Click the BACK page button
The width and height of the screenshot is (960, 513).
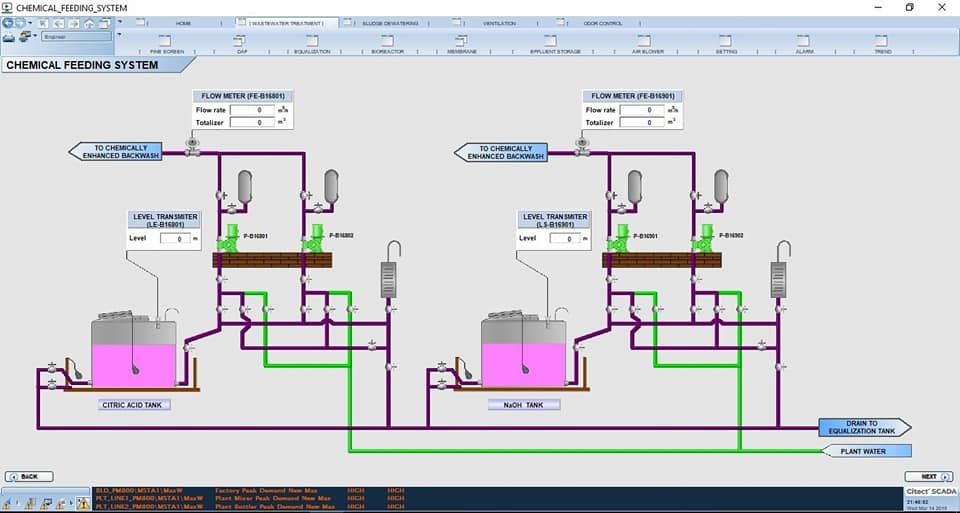click(29, 476)
